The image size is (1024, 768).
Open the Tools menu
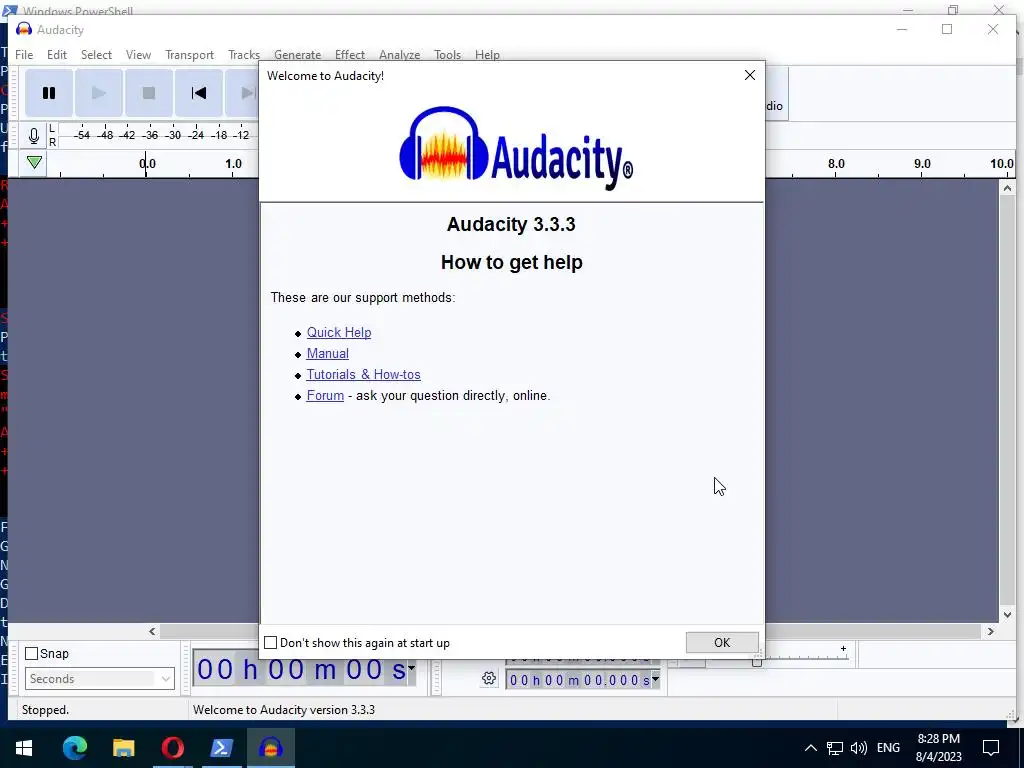[447, 55]
